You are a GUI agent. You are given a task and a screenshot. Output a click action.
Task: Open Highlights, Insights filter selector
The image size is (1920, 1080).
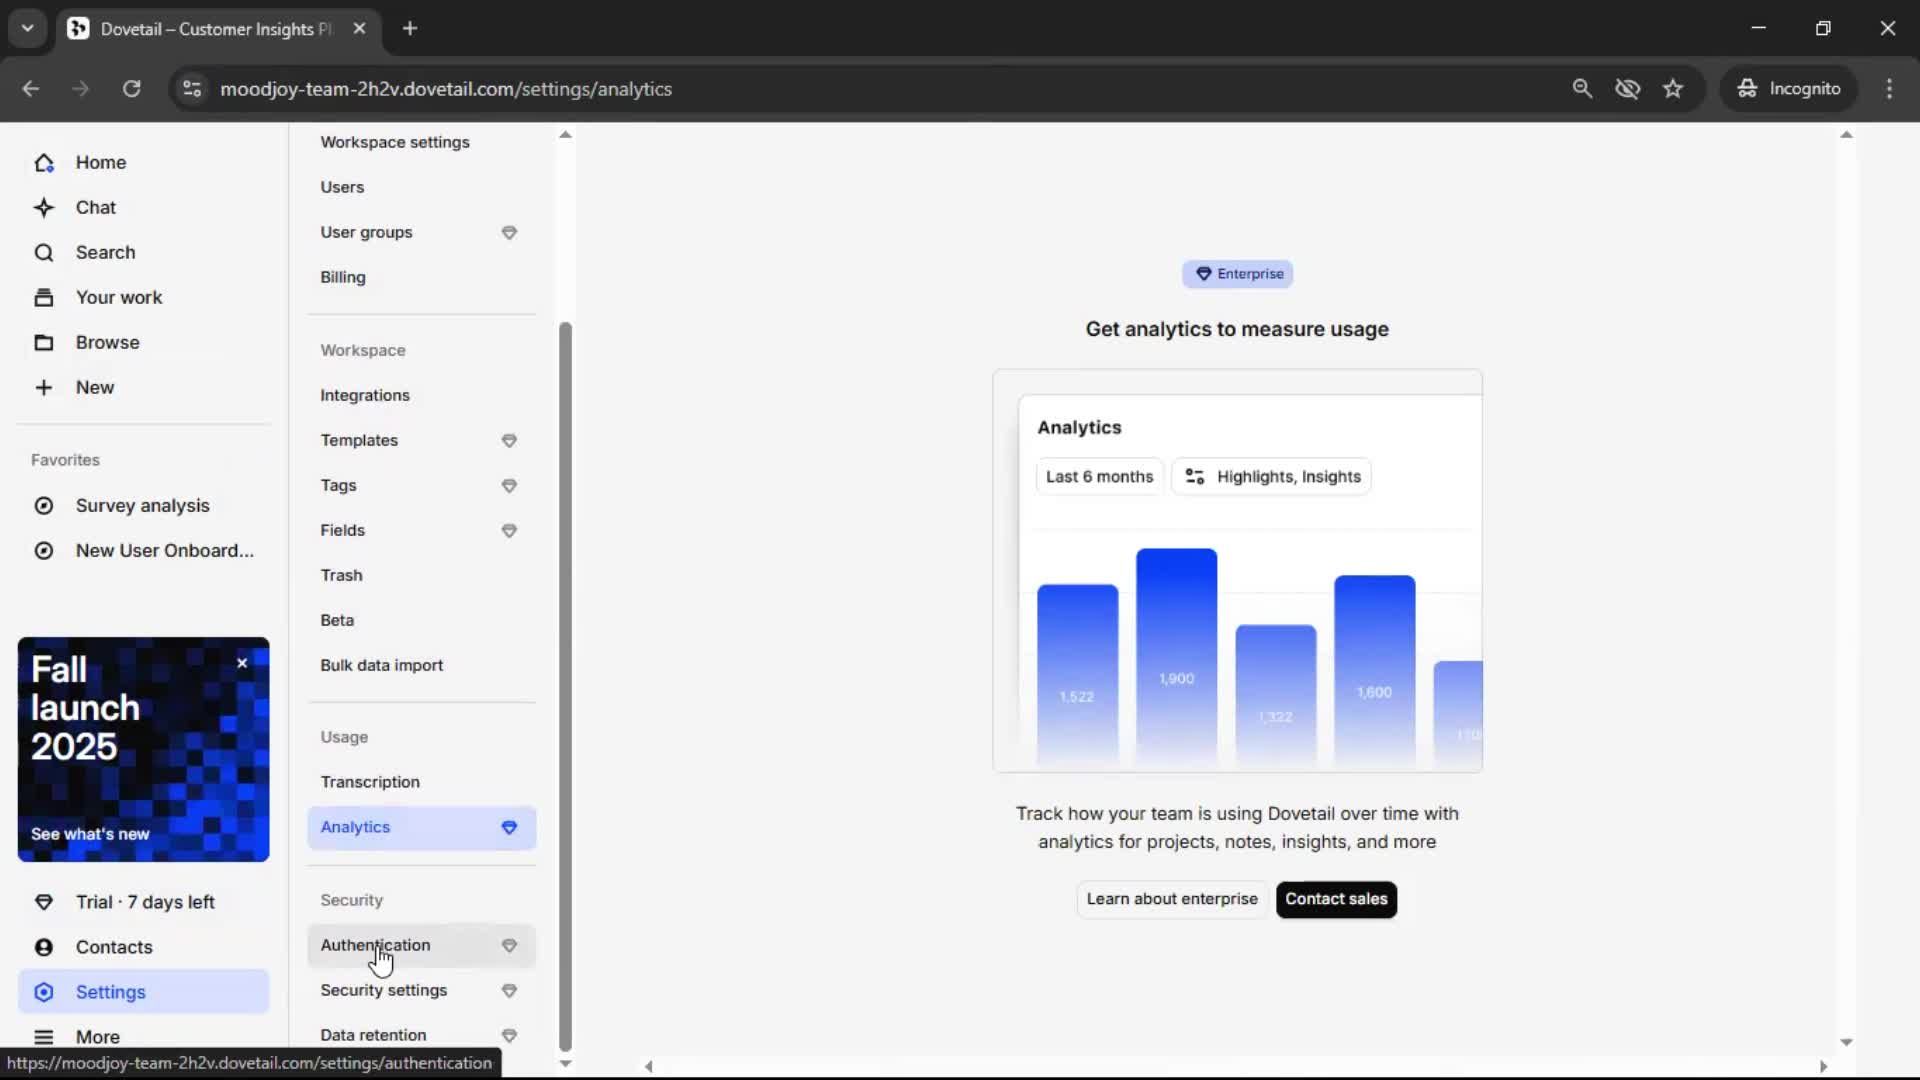click(1272, 477)
